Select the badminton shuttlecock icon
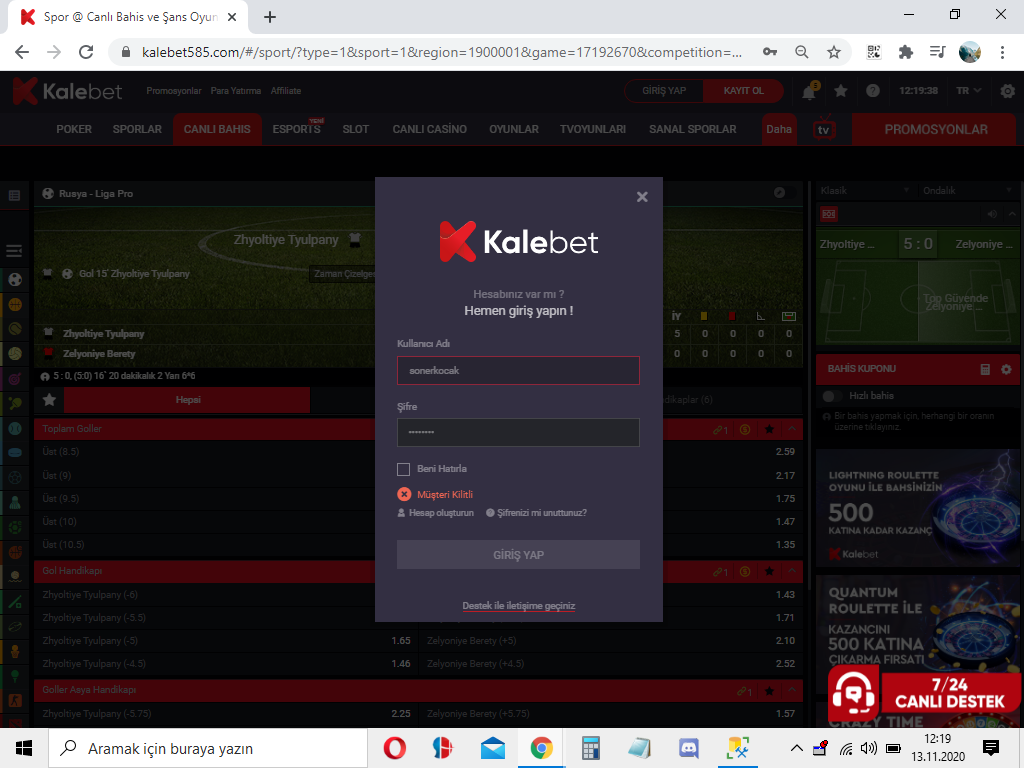The width and height of the screenshot is (1024, 768). 15,503
